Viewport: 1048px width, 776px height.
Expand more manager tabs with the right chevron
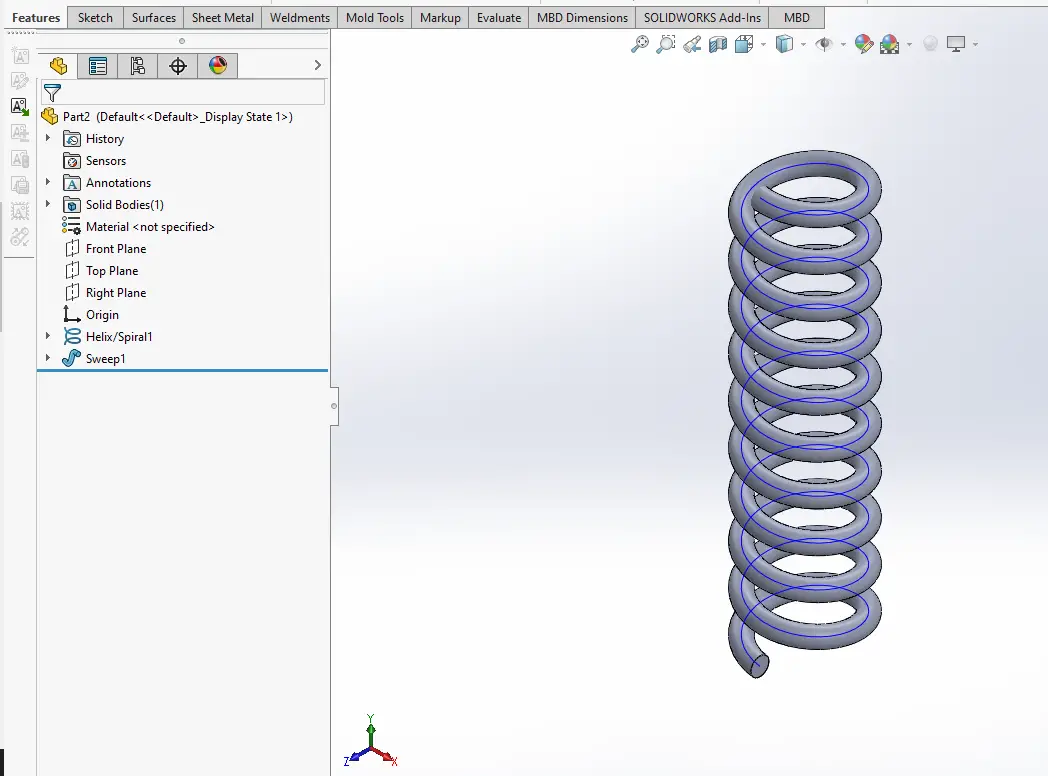(x=317, y=65)
